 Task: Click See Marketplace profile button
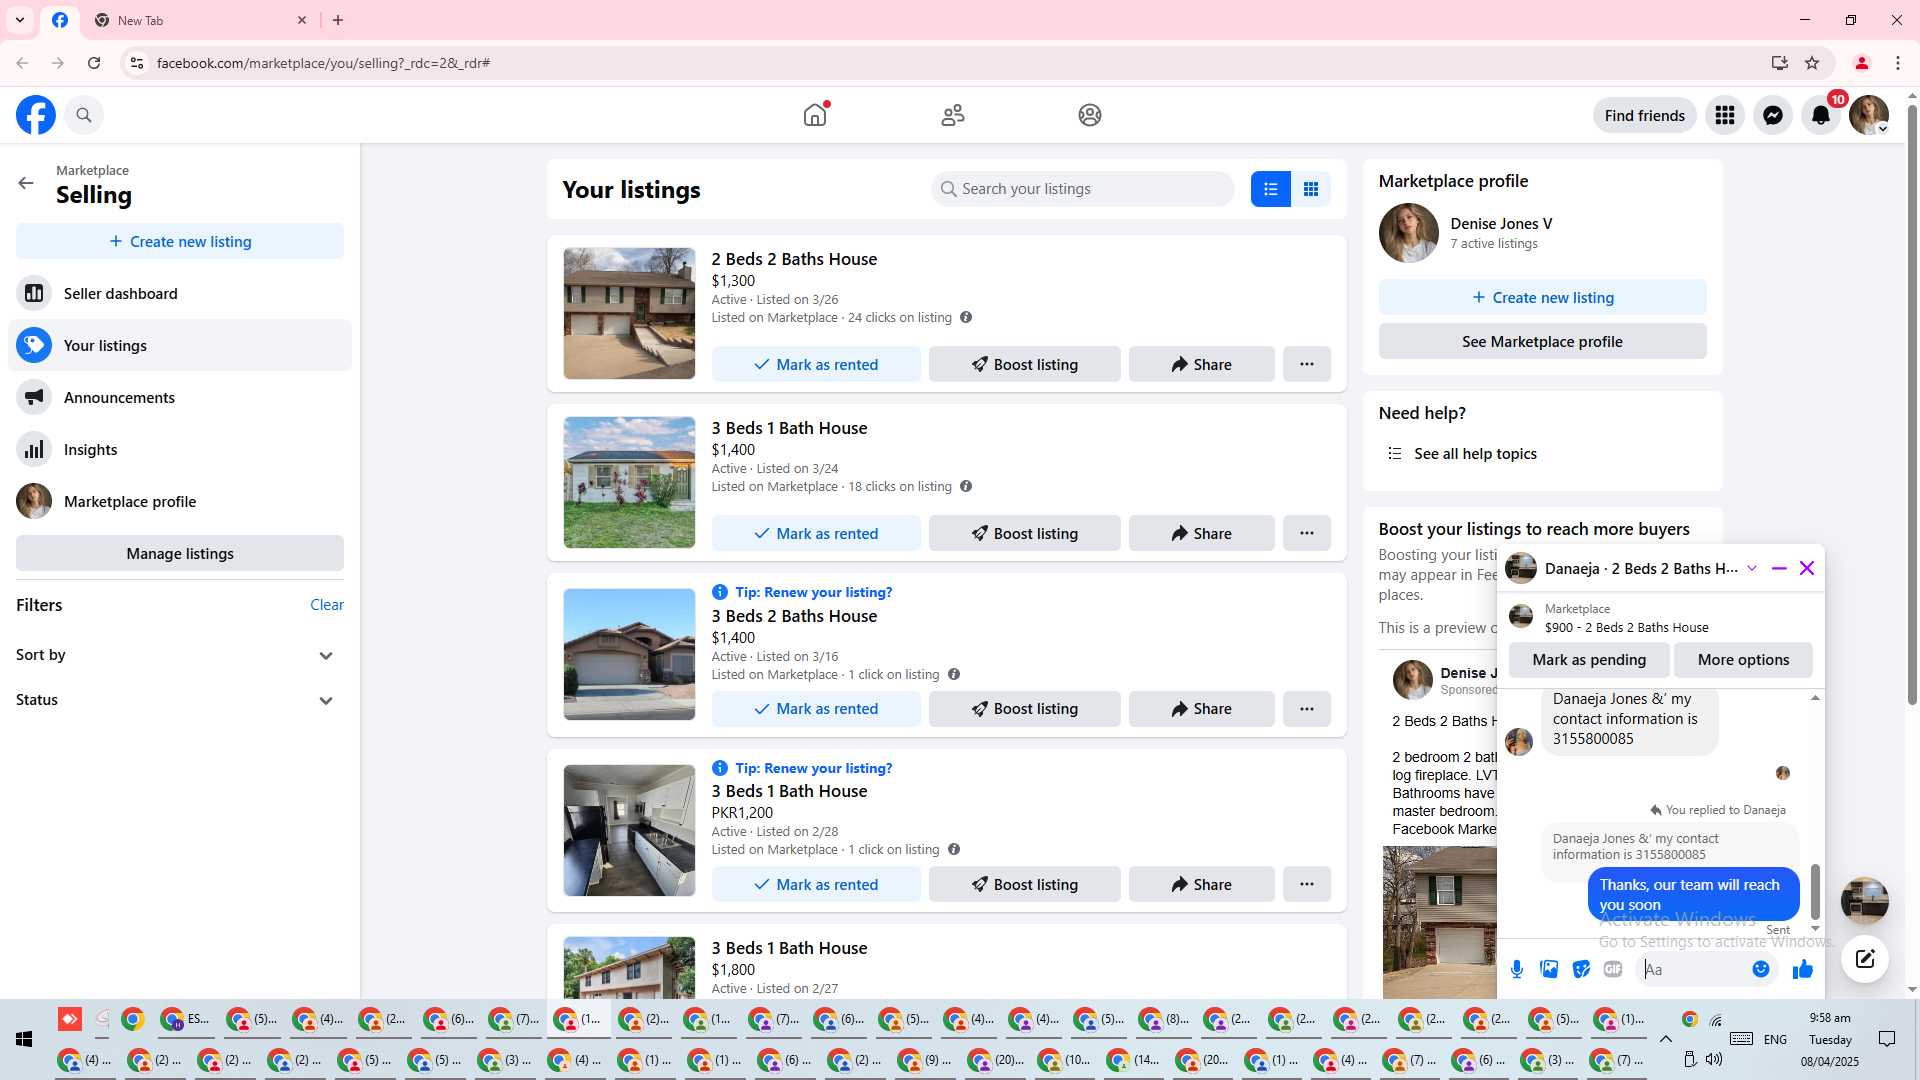coord(1541,342)
